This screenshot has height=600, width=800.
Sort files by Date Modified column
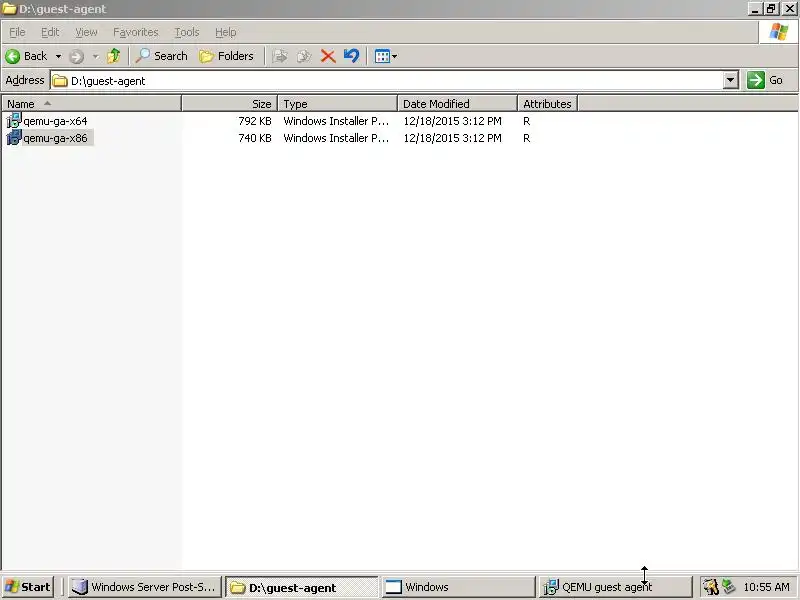[457, 104]
